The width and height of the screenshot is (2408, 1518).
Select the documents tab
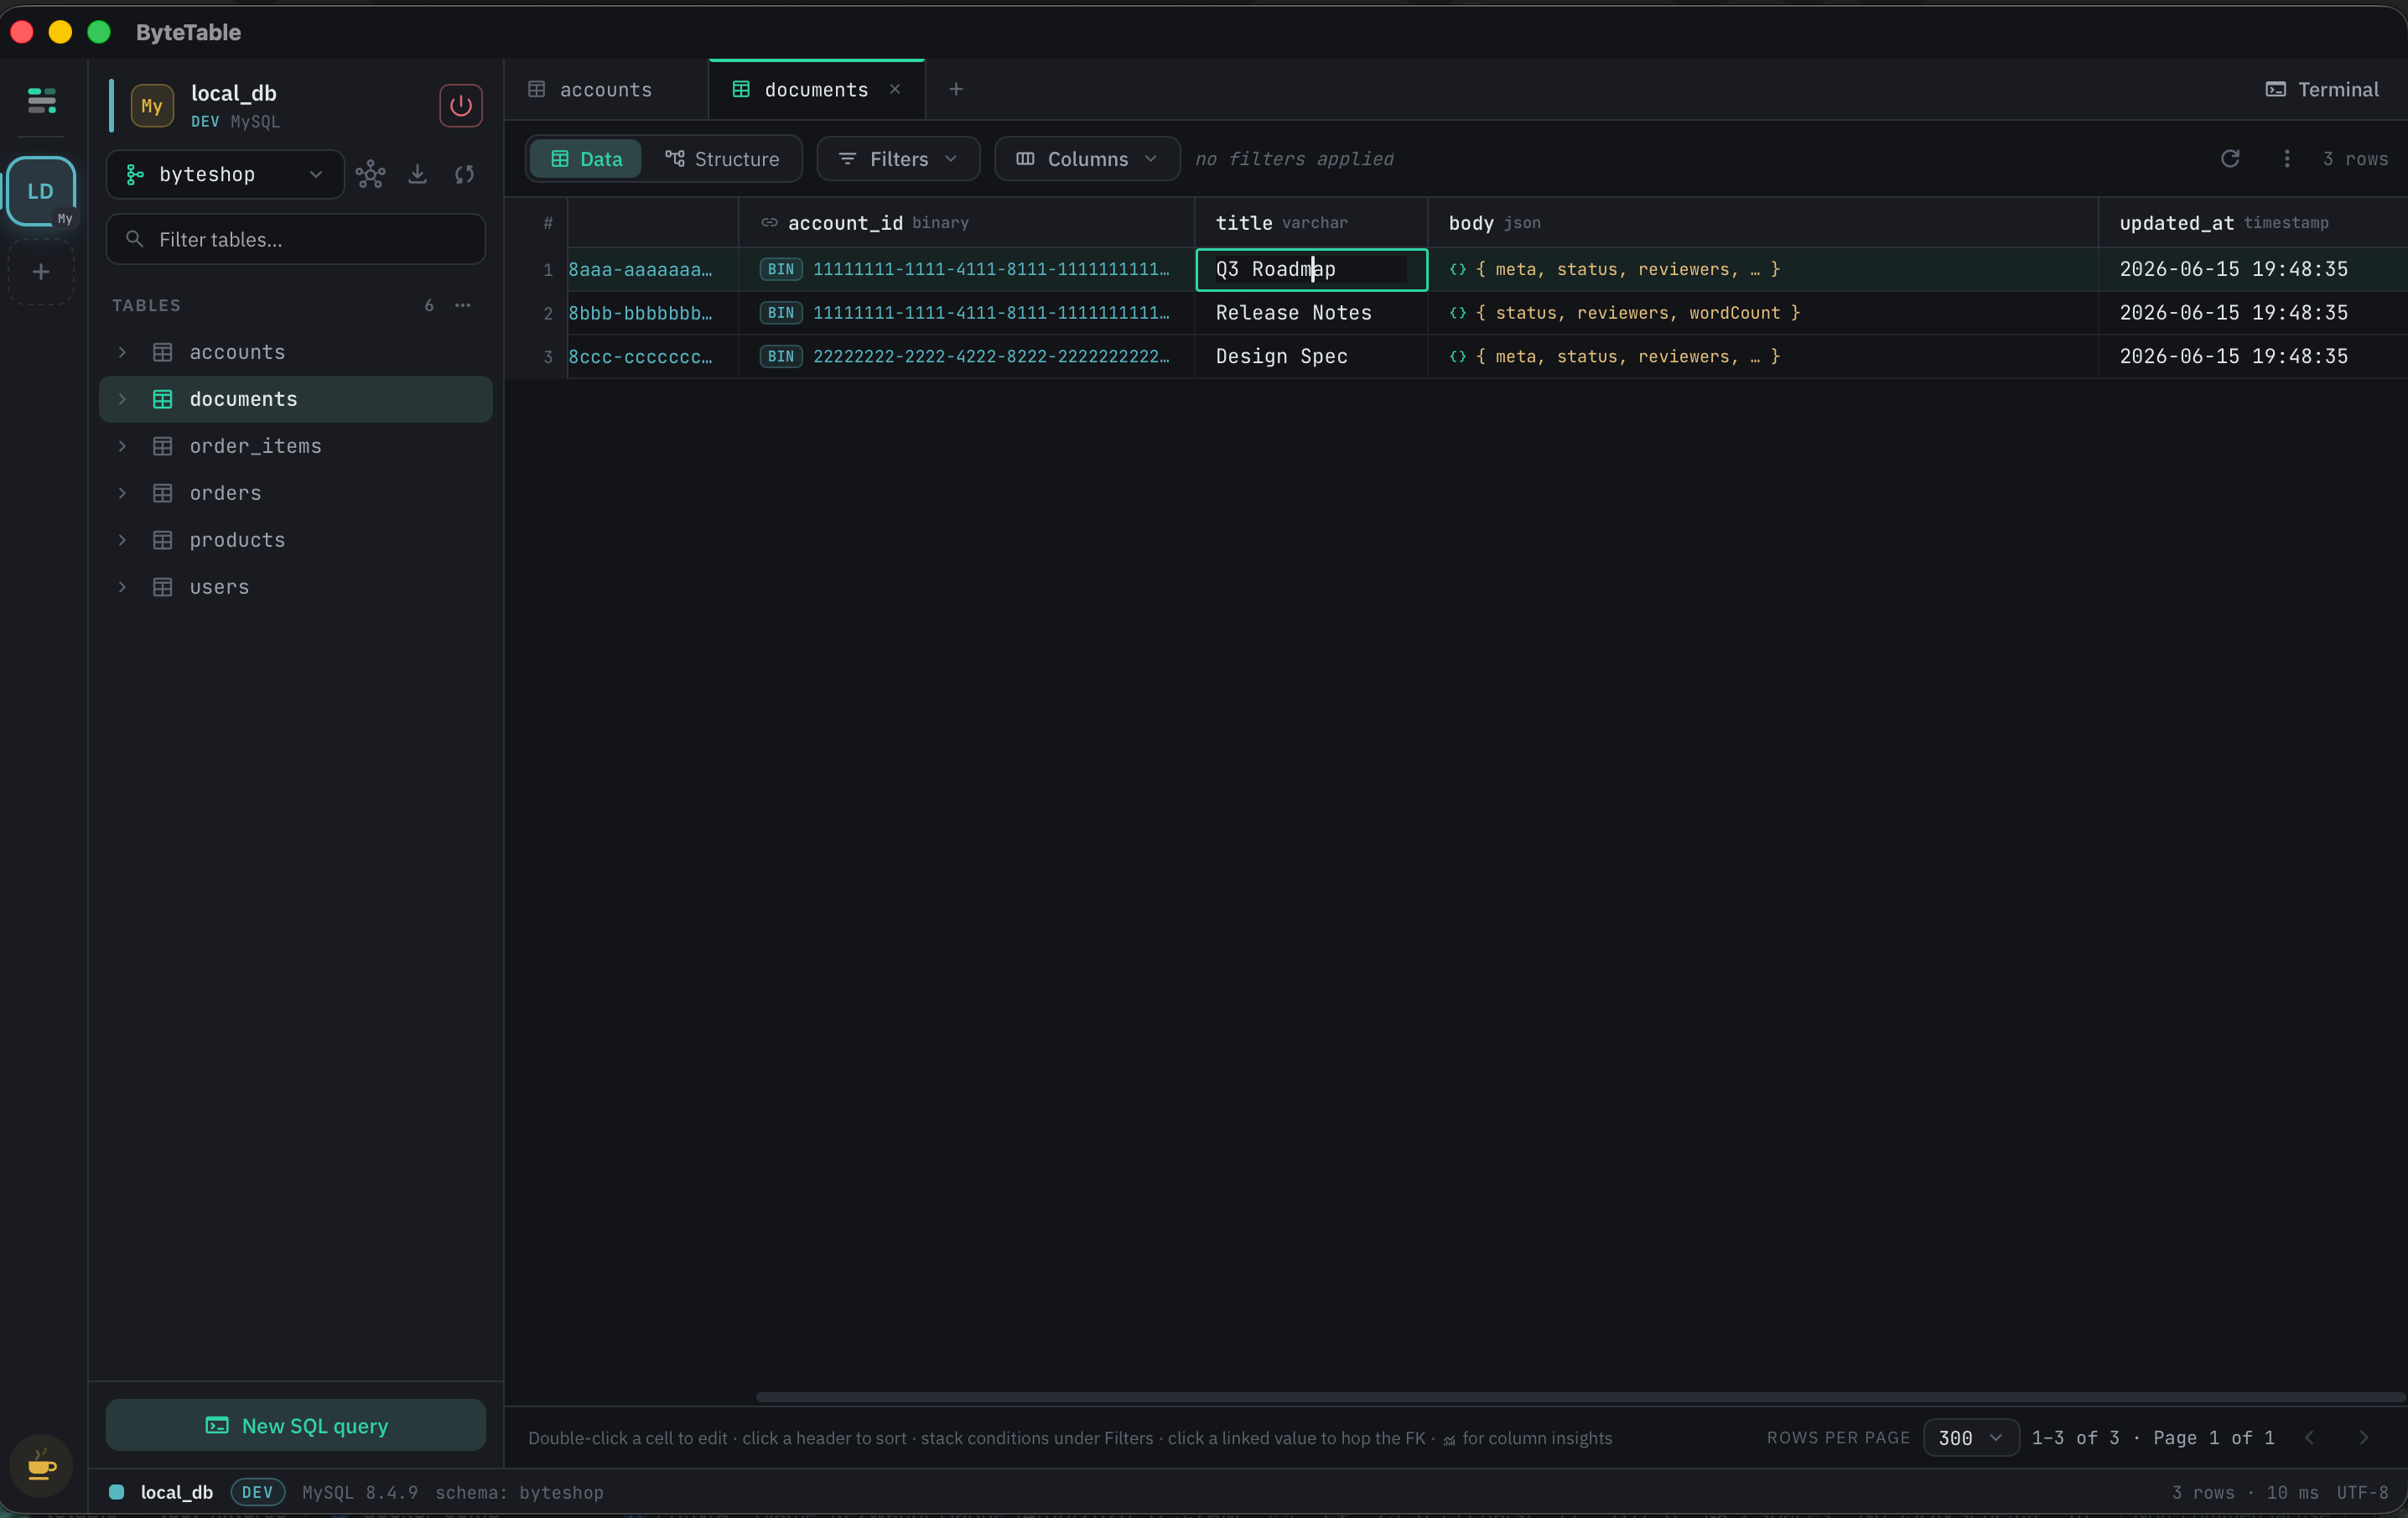[816, 89]
